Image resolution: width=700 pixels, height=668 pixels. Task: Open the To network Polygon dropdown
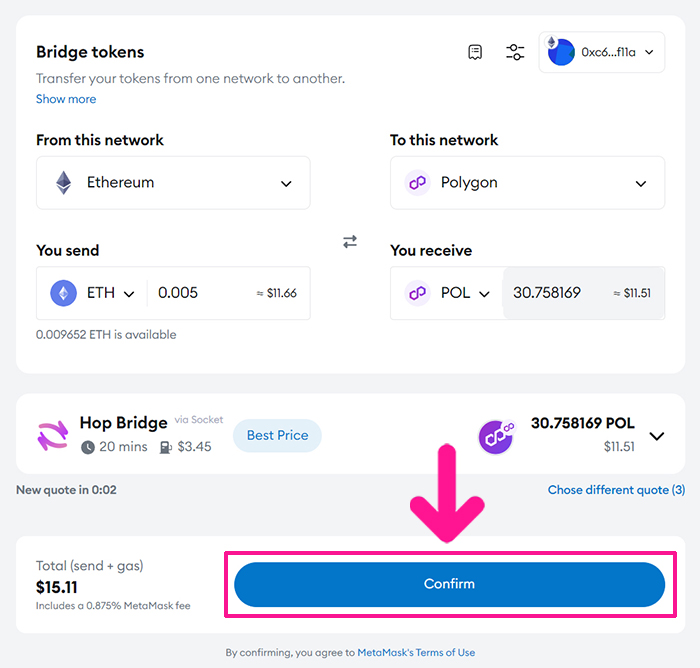pyautogui.click(x=527, y=183)
